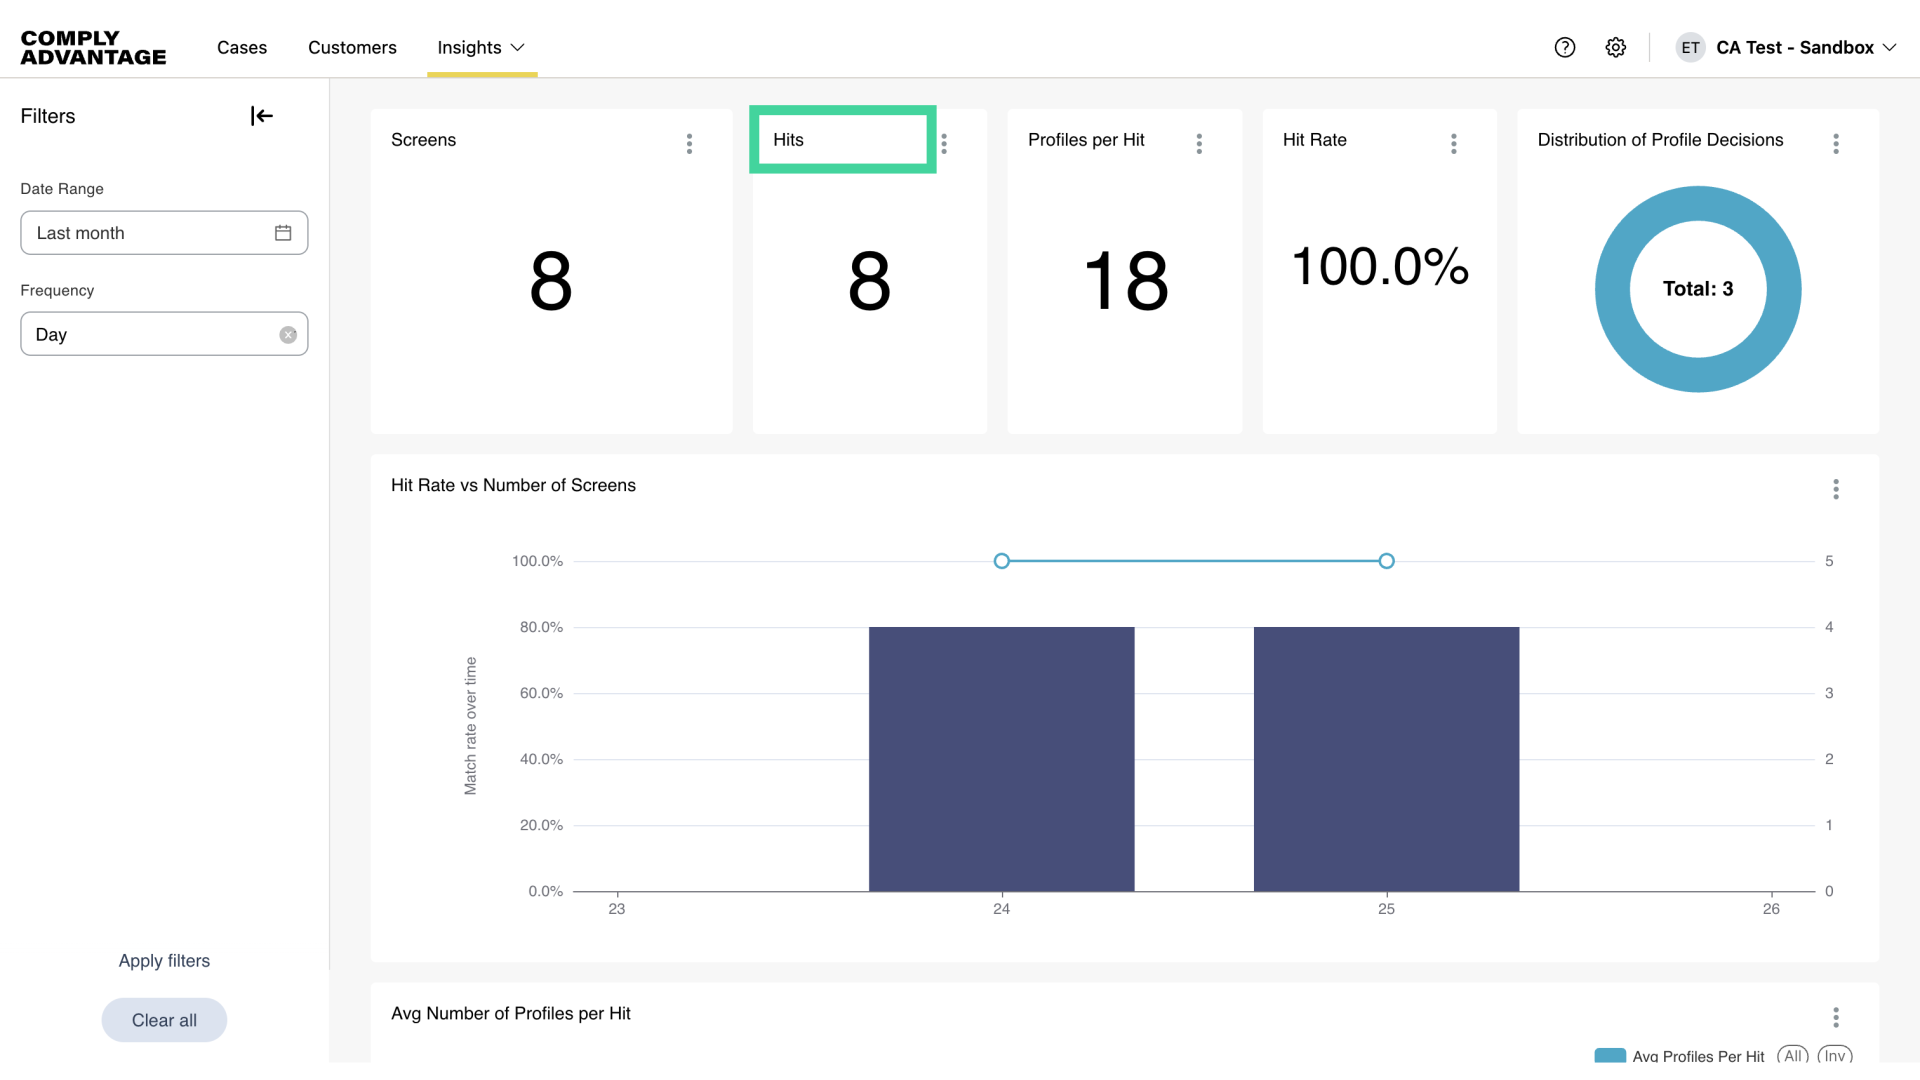Open the Profiles per Hit kebab menu

(1199, 143)
